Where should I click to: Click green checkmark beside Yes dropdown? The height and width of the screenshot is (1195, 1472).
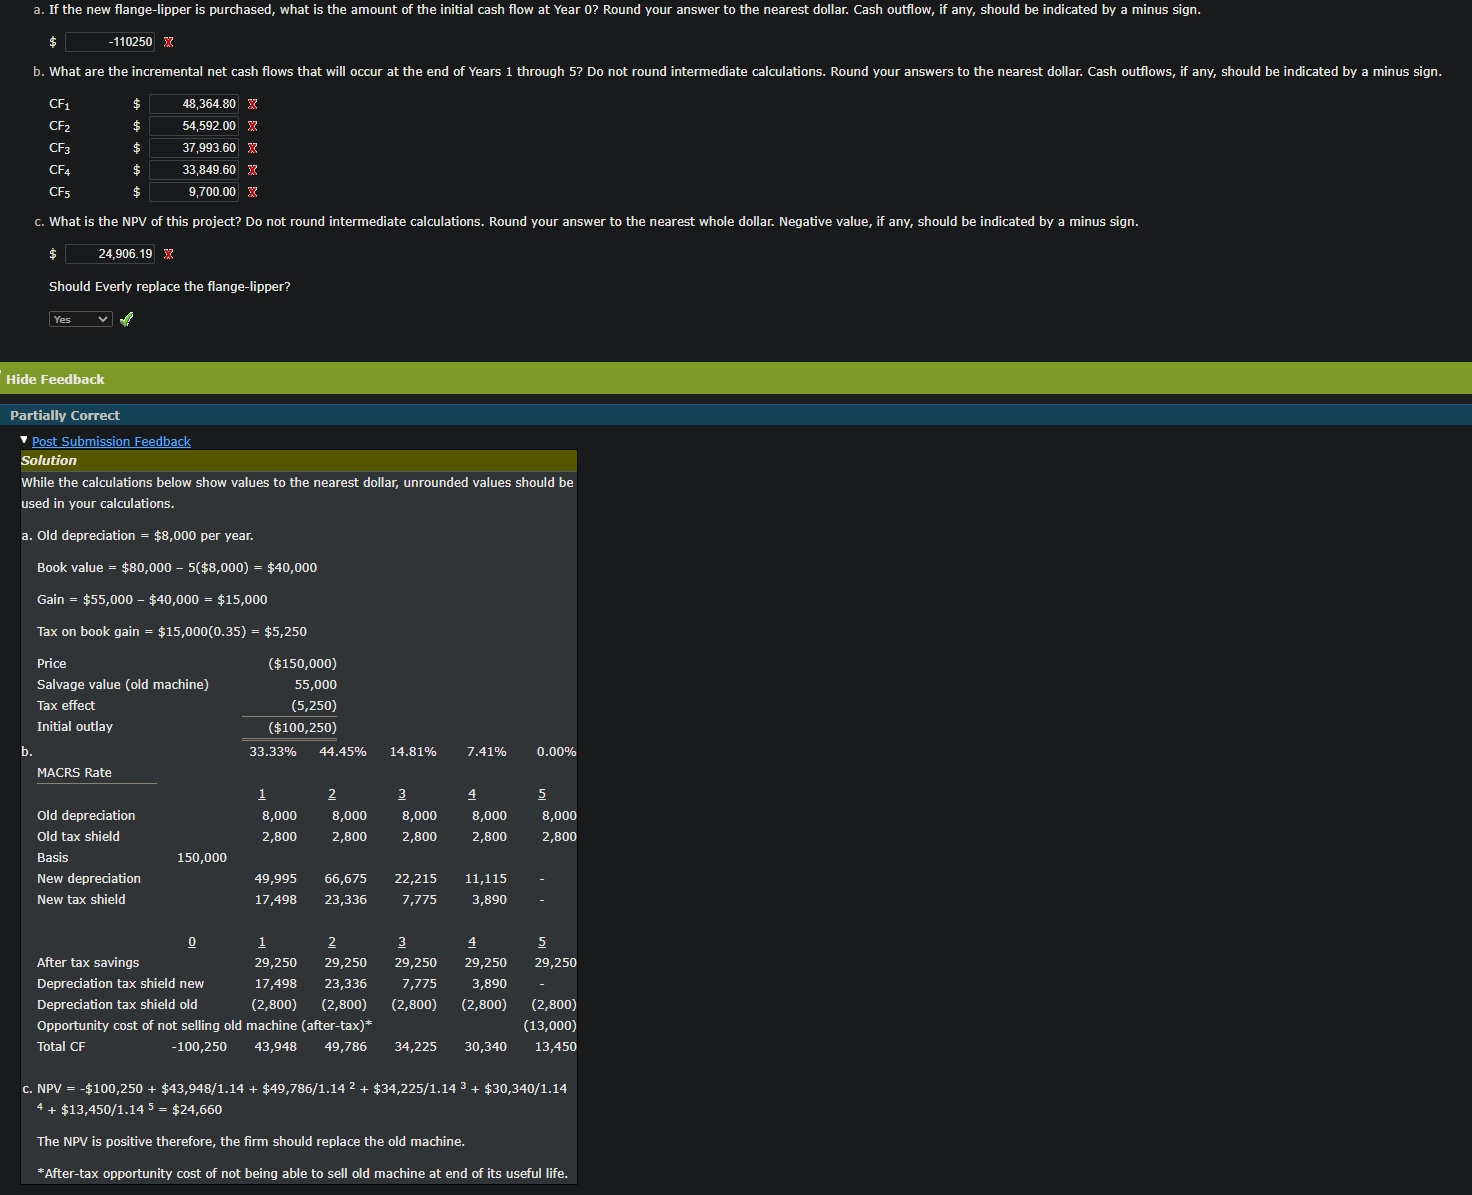(x=126, y=320)
